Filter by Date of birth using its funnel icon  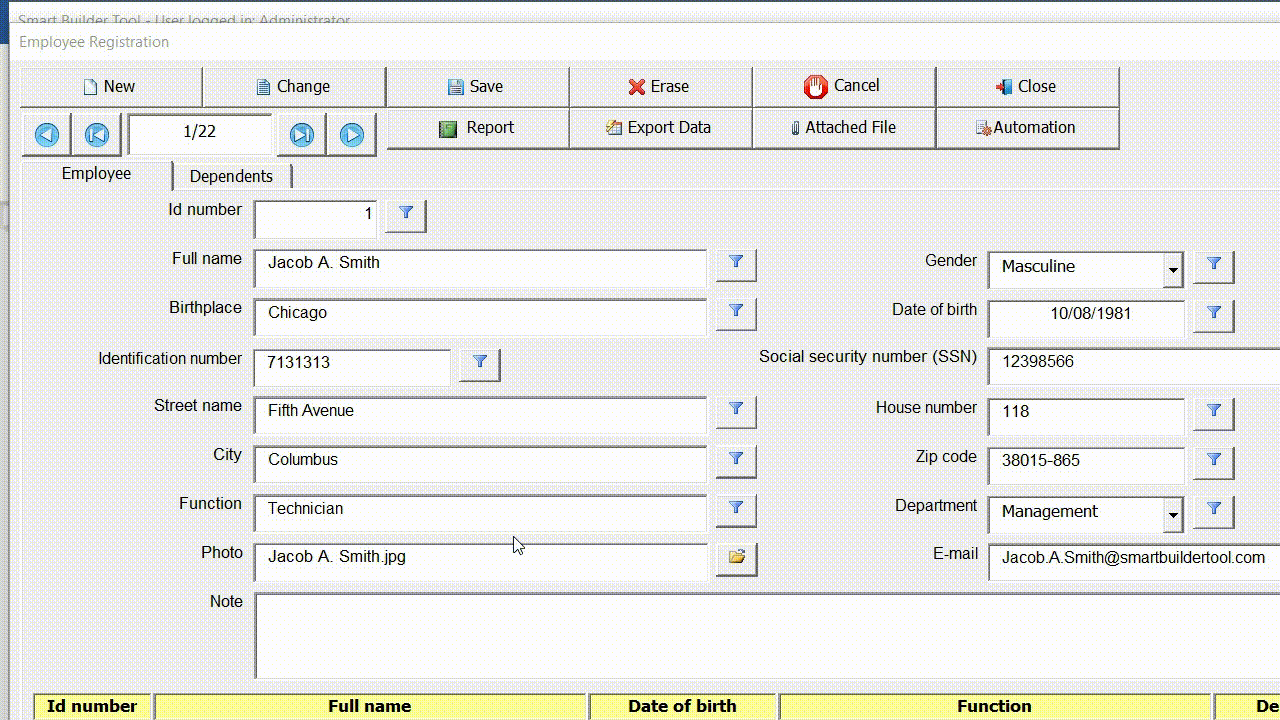pos(1213,314)
